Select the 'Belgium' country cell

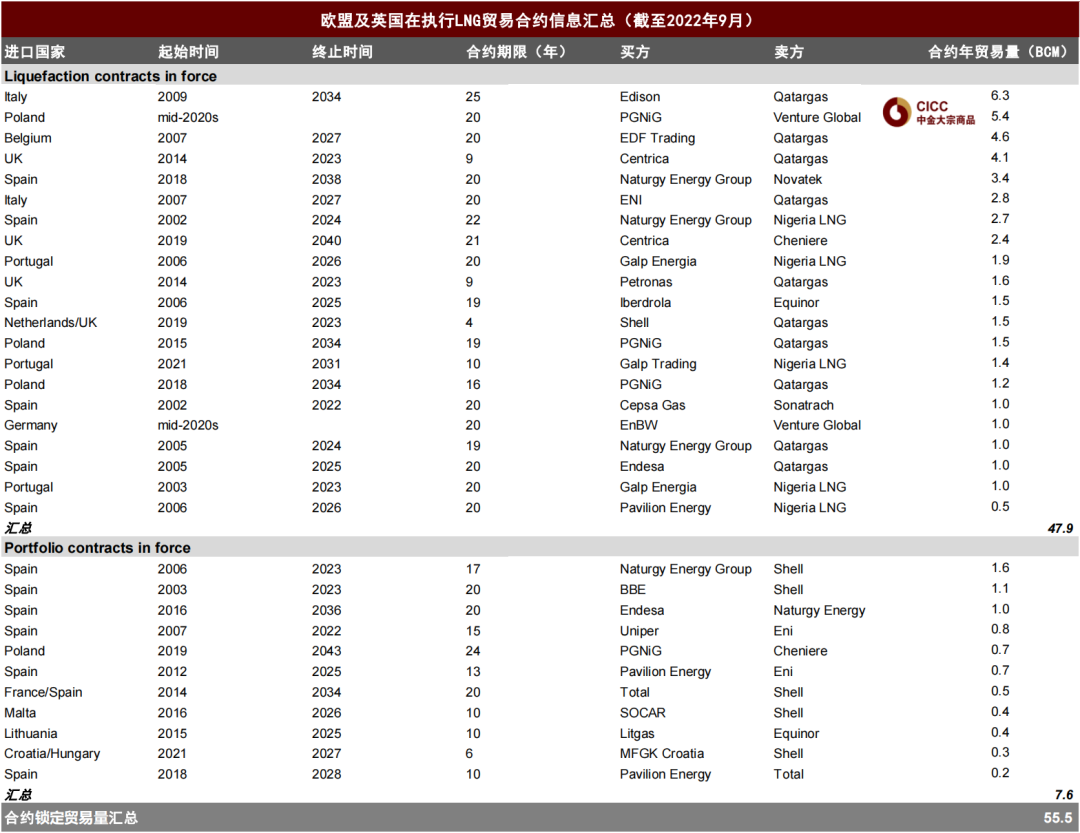coord(28,138)
